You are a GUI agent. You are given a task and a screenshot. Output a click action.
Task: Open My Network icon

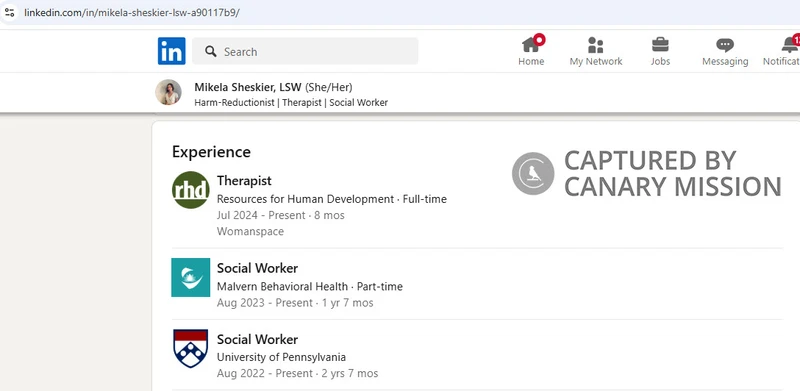click(x=595, y=45)
